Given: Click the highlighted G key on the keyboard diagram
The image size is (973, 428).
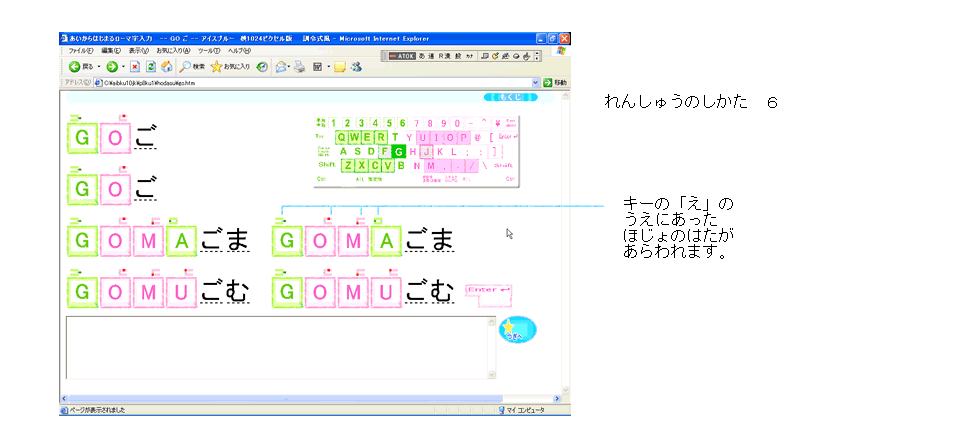Looking at the screenshot, I should coord(399,151).
